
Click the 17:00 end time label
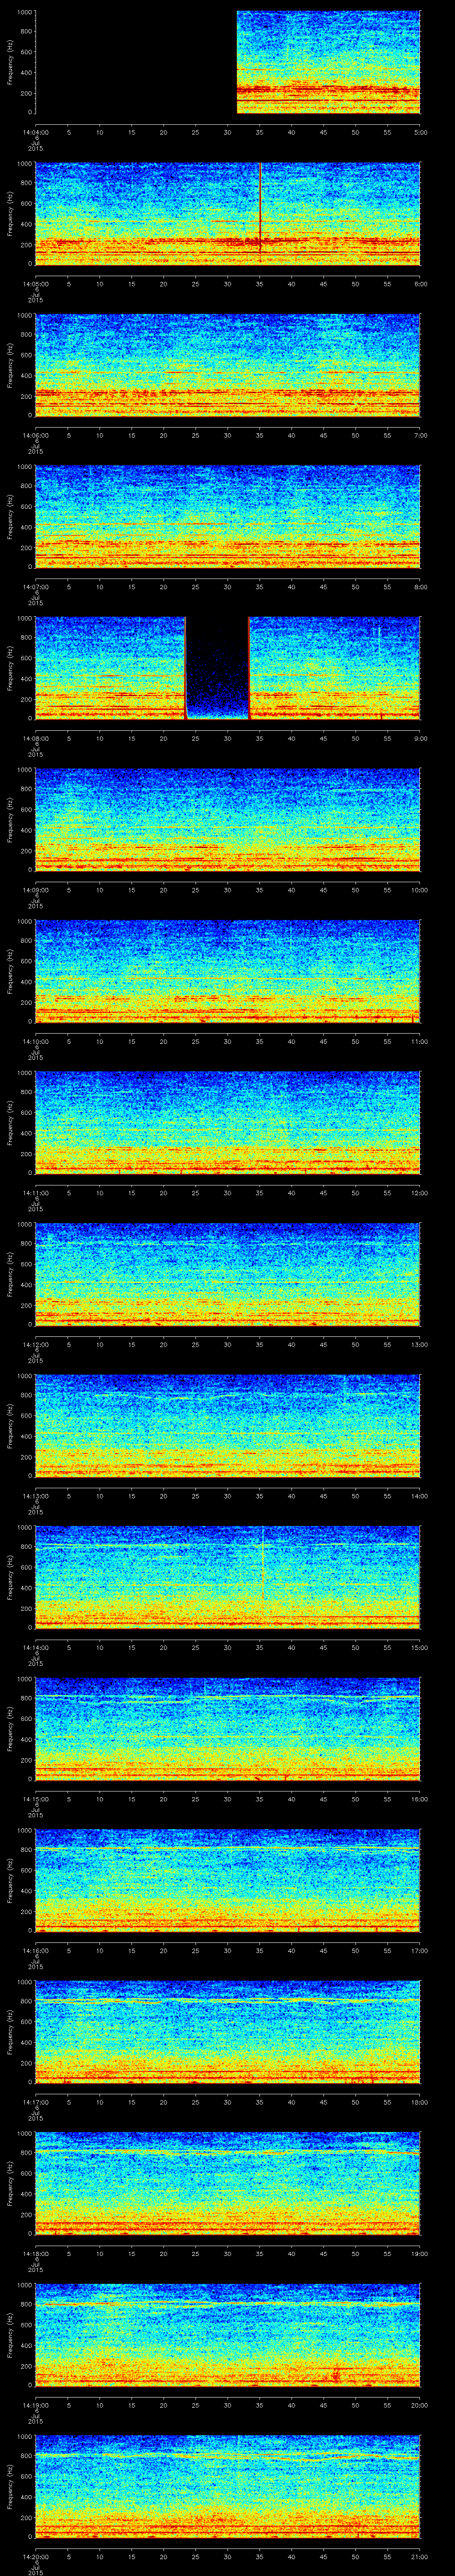(x=419, y=1950)
